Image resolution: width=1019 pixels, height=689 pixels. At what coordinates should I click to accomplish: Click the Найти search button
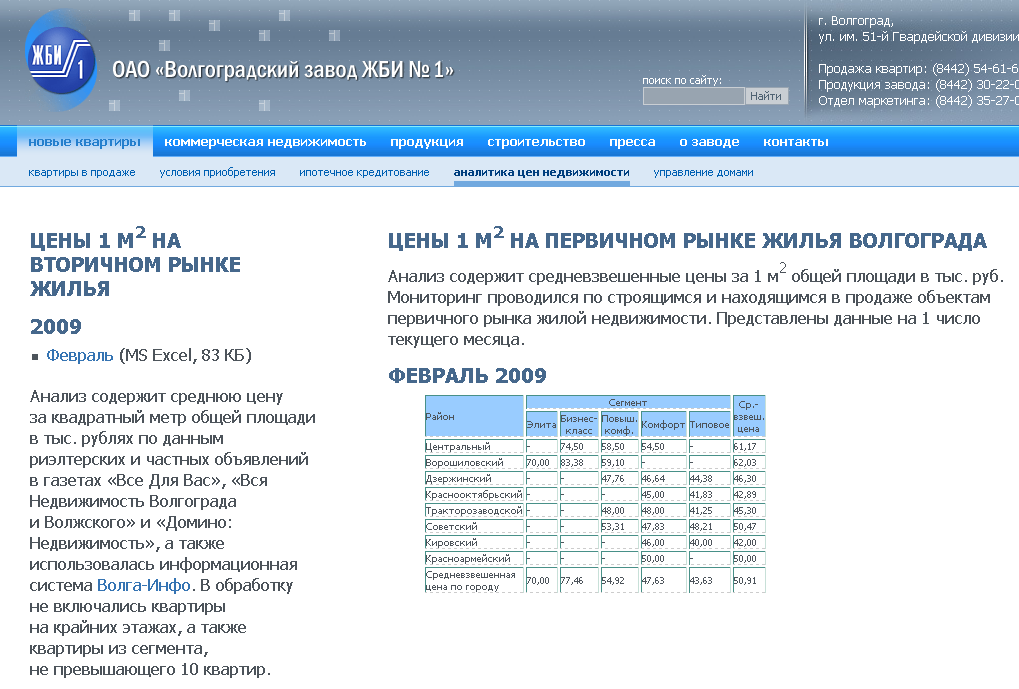pyautogui.click(x=766, y=96)
